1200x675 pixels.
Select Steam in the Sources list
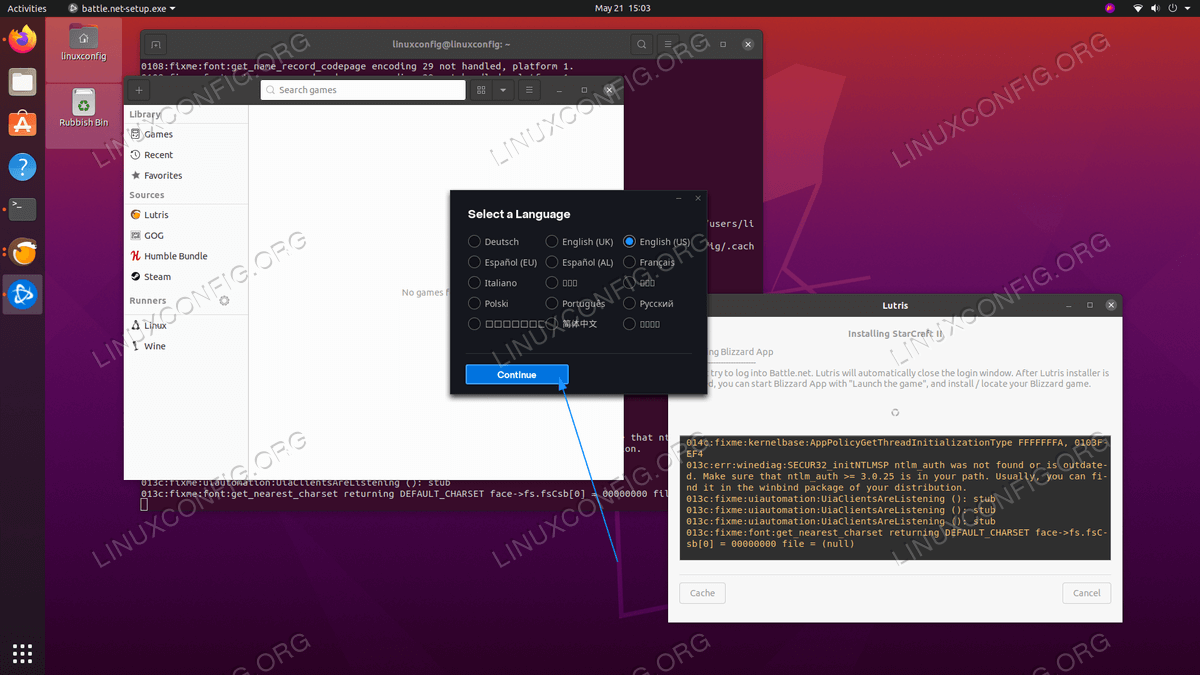click(157, 277)
